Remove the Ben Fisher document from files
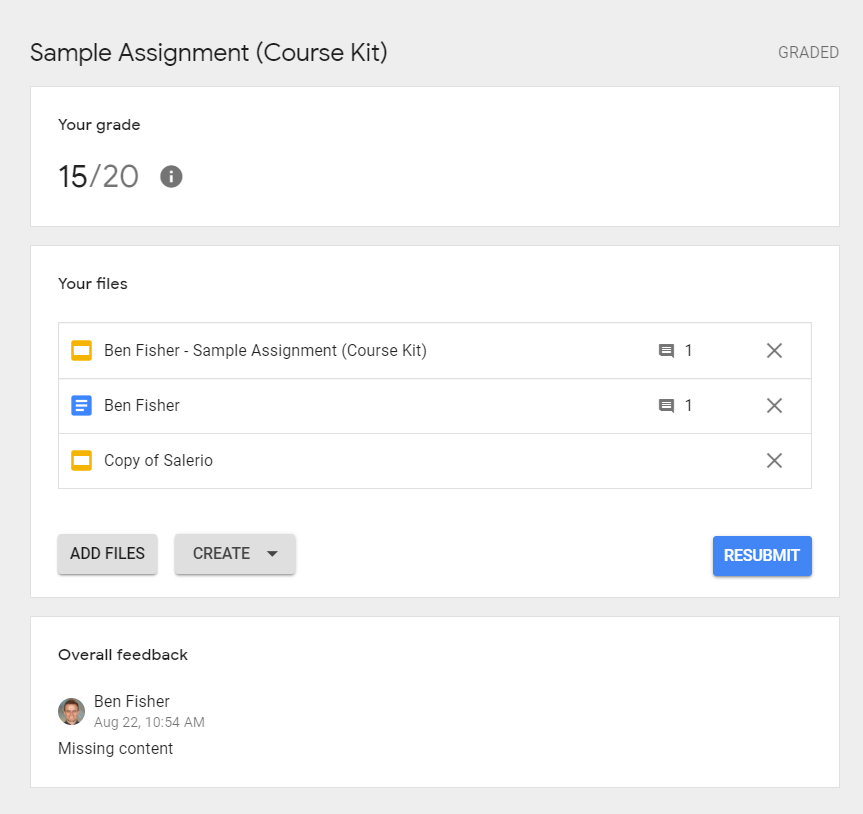The image size is (863, 814). point(774,406)
